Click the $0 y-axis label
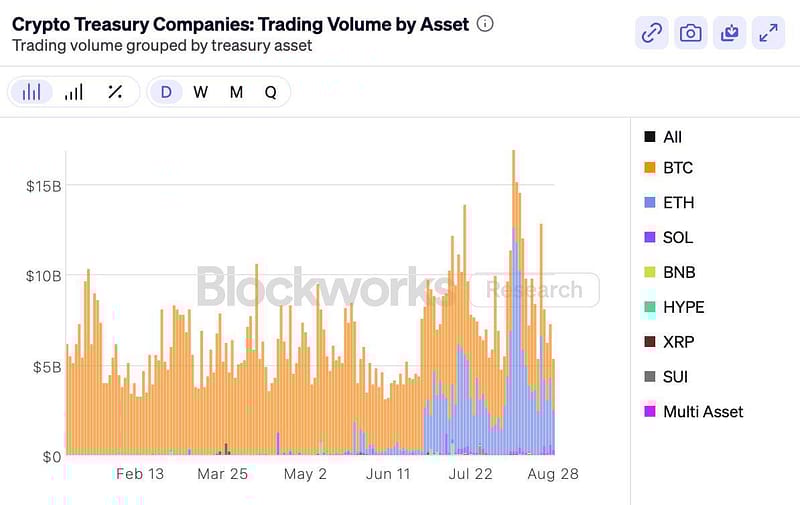Screen dimensions: 800x505 pyautogui.click(x=52, y=457)
